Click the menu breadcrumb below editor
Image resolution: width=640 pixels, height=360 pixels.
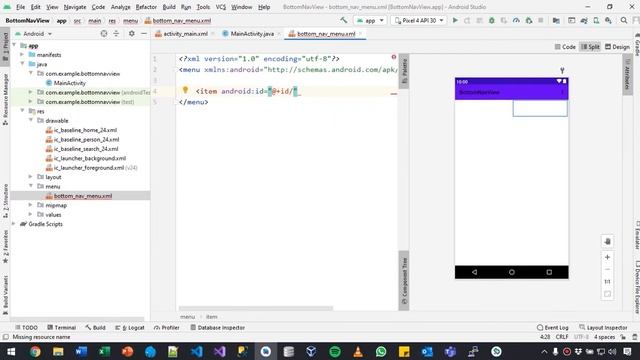(x=187, y=317)
